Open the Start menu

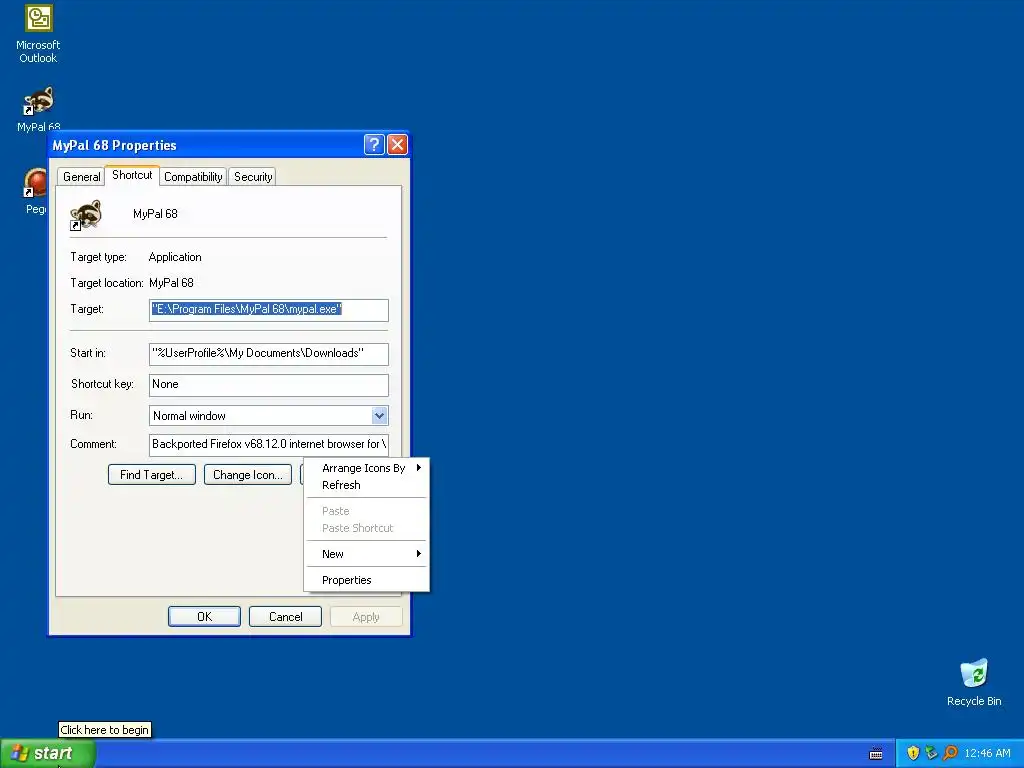pyautogui.click(x=47, y=753)
